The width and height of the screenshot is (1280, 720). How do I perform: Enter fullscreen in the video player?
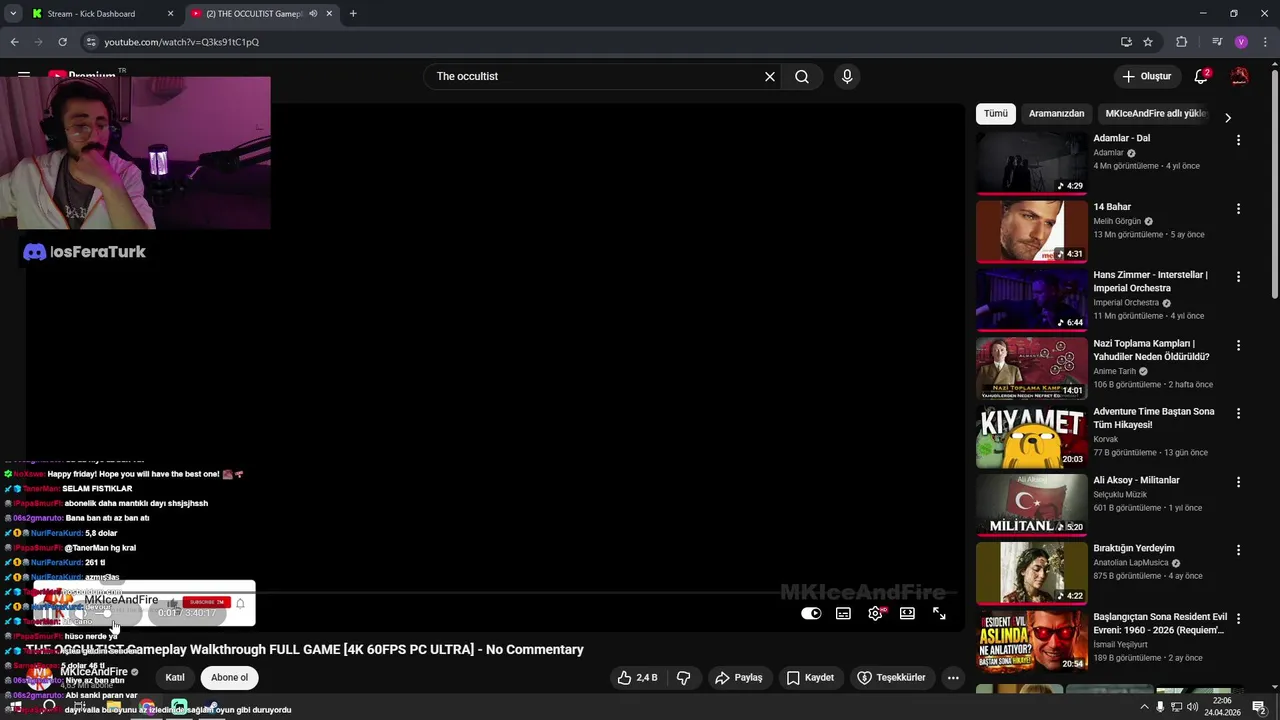939,613
